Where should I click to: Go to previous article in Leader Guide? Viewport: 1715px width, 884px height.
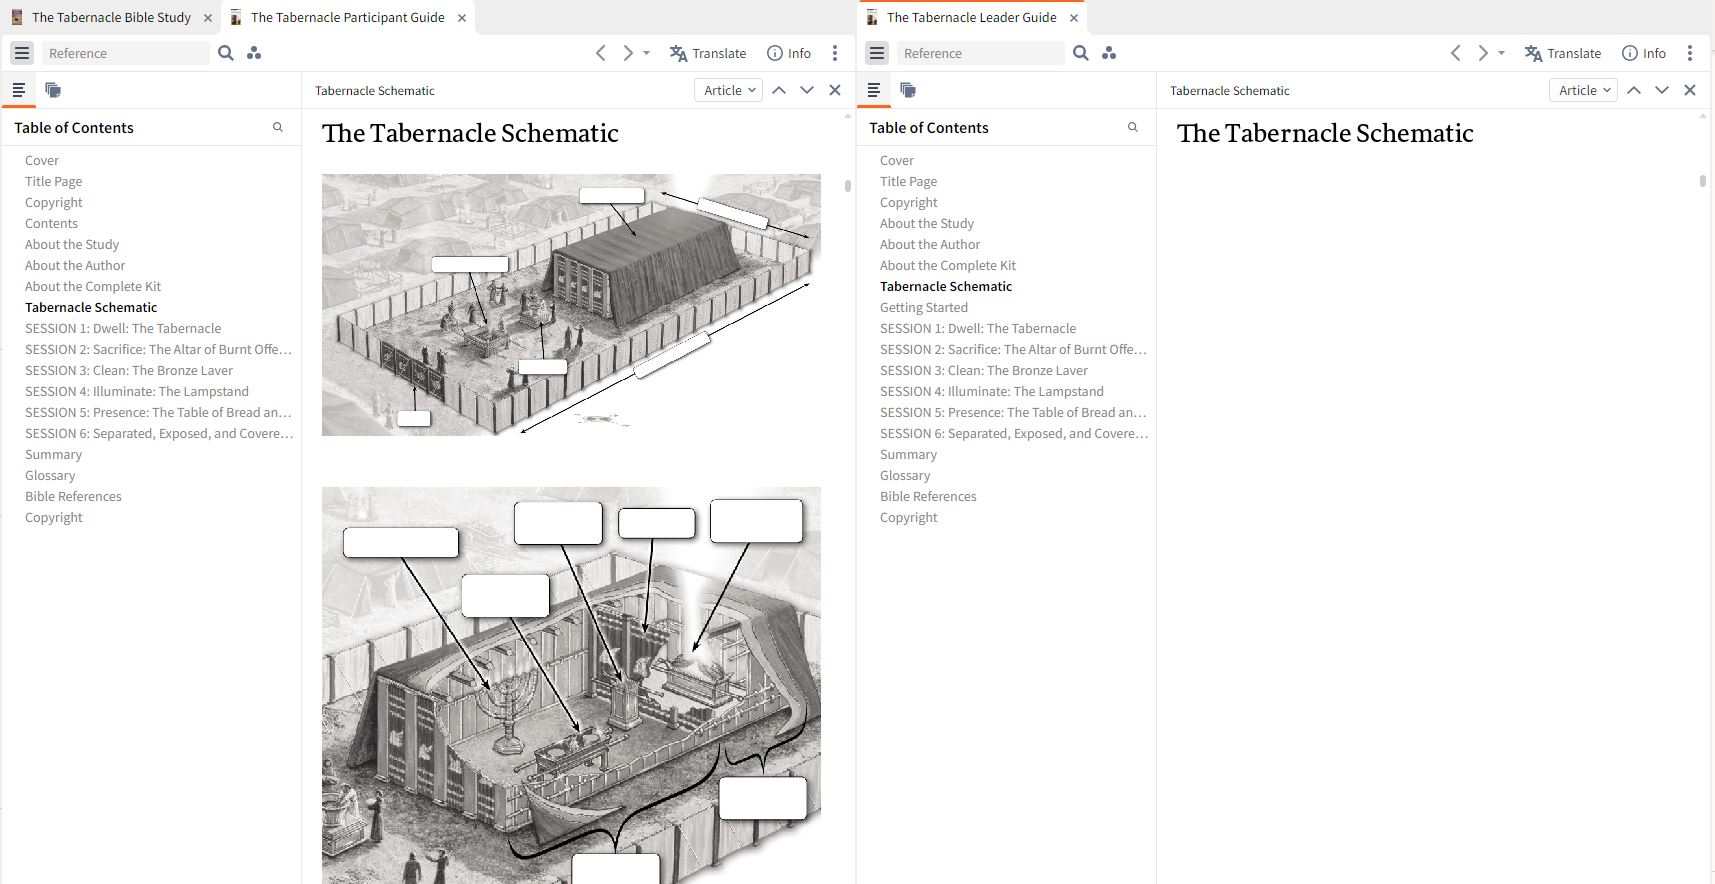pyautogui.click(x=1634, y=90)
